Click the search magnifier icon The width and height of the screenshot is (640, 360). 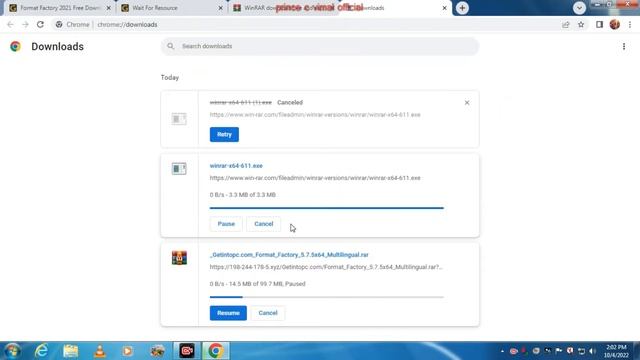[171, 46]
